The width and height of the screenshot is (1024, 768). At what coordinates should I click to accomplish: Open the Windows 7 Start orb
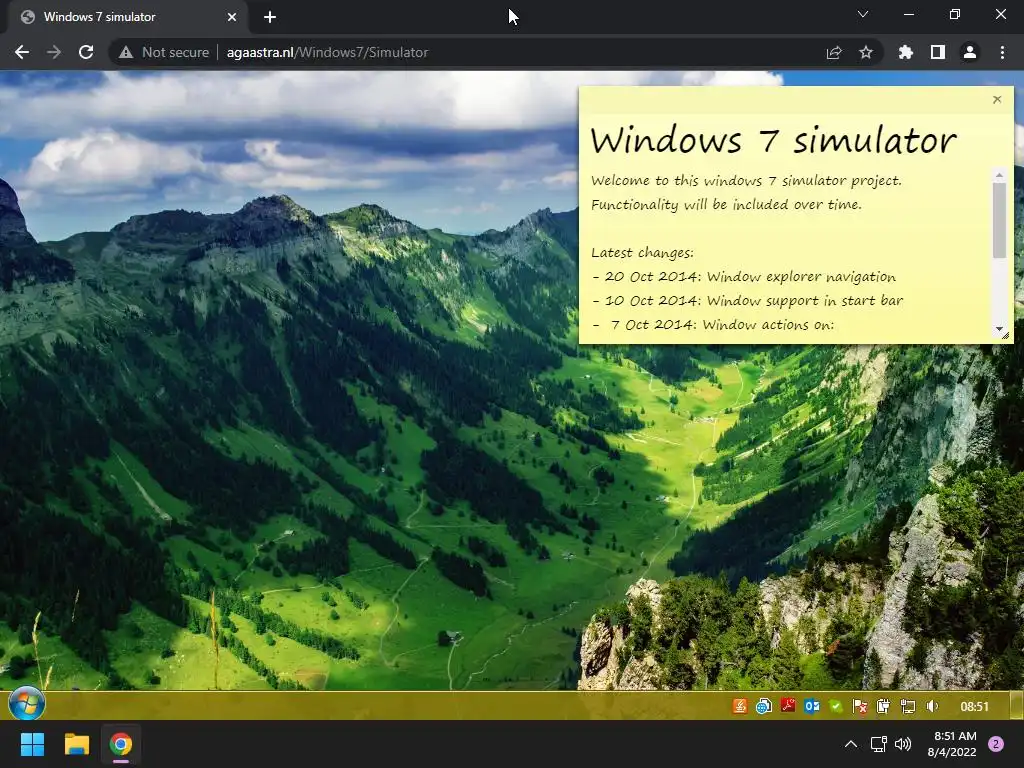[x=27, y=704]
